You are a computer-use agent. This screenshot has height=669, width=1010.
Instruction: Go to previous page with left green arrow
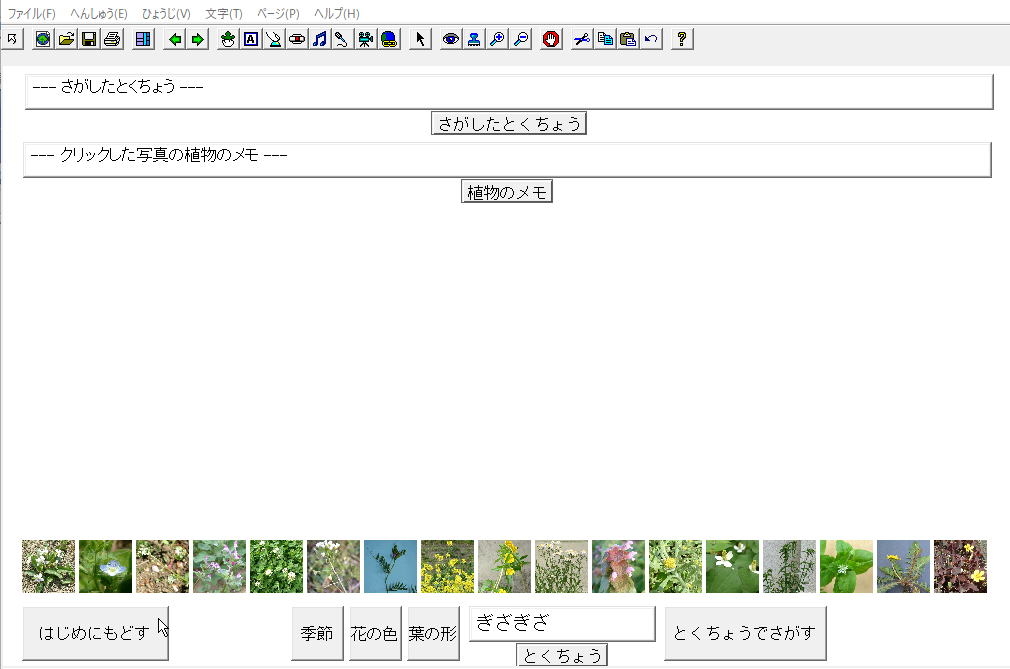(x=175, y=39)
